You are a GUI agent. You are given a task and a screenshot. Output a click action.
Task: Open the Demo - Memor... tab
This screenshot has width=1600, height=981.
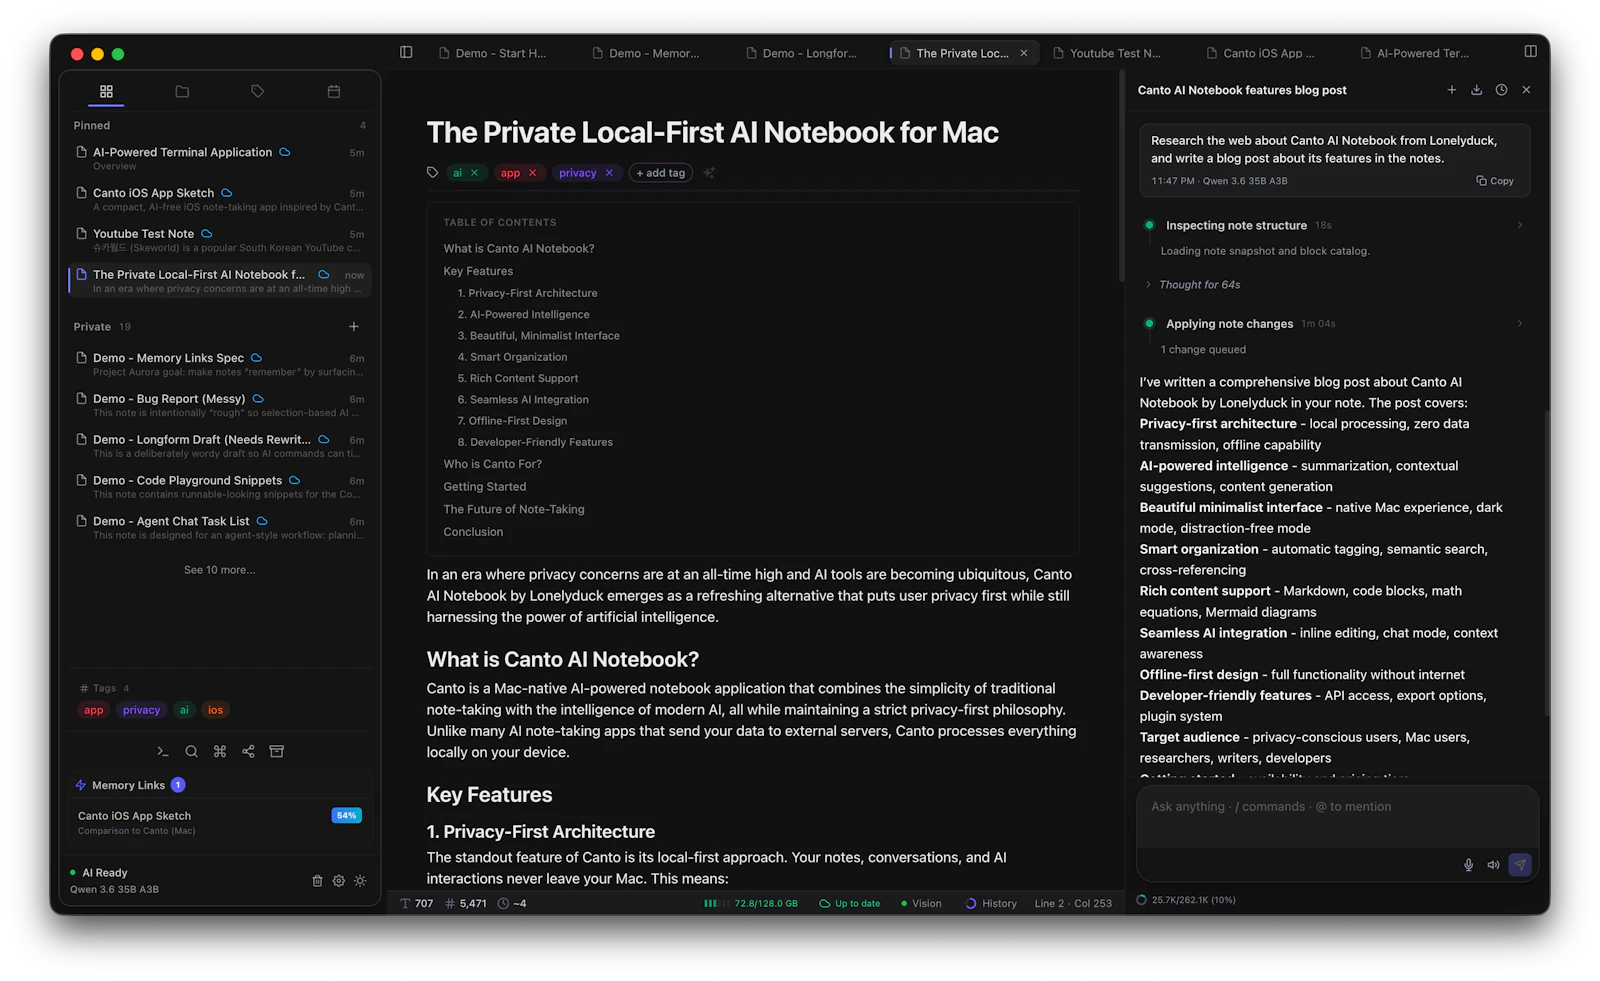(x=646, y=53)
